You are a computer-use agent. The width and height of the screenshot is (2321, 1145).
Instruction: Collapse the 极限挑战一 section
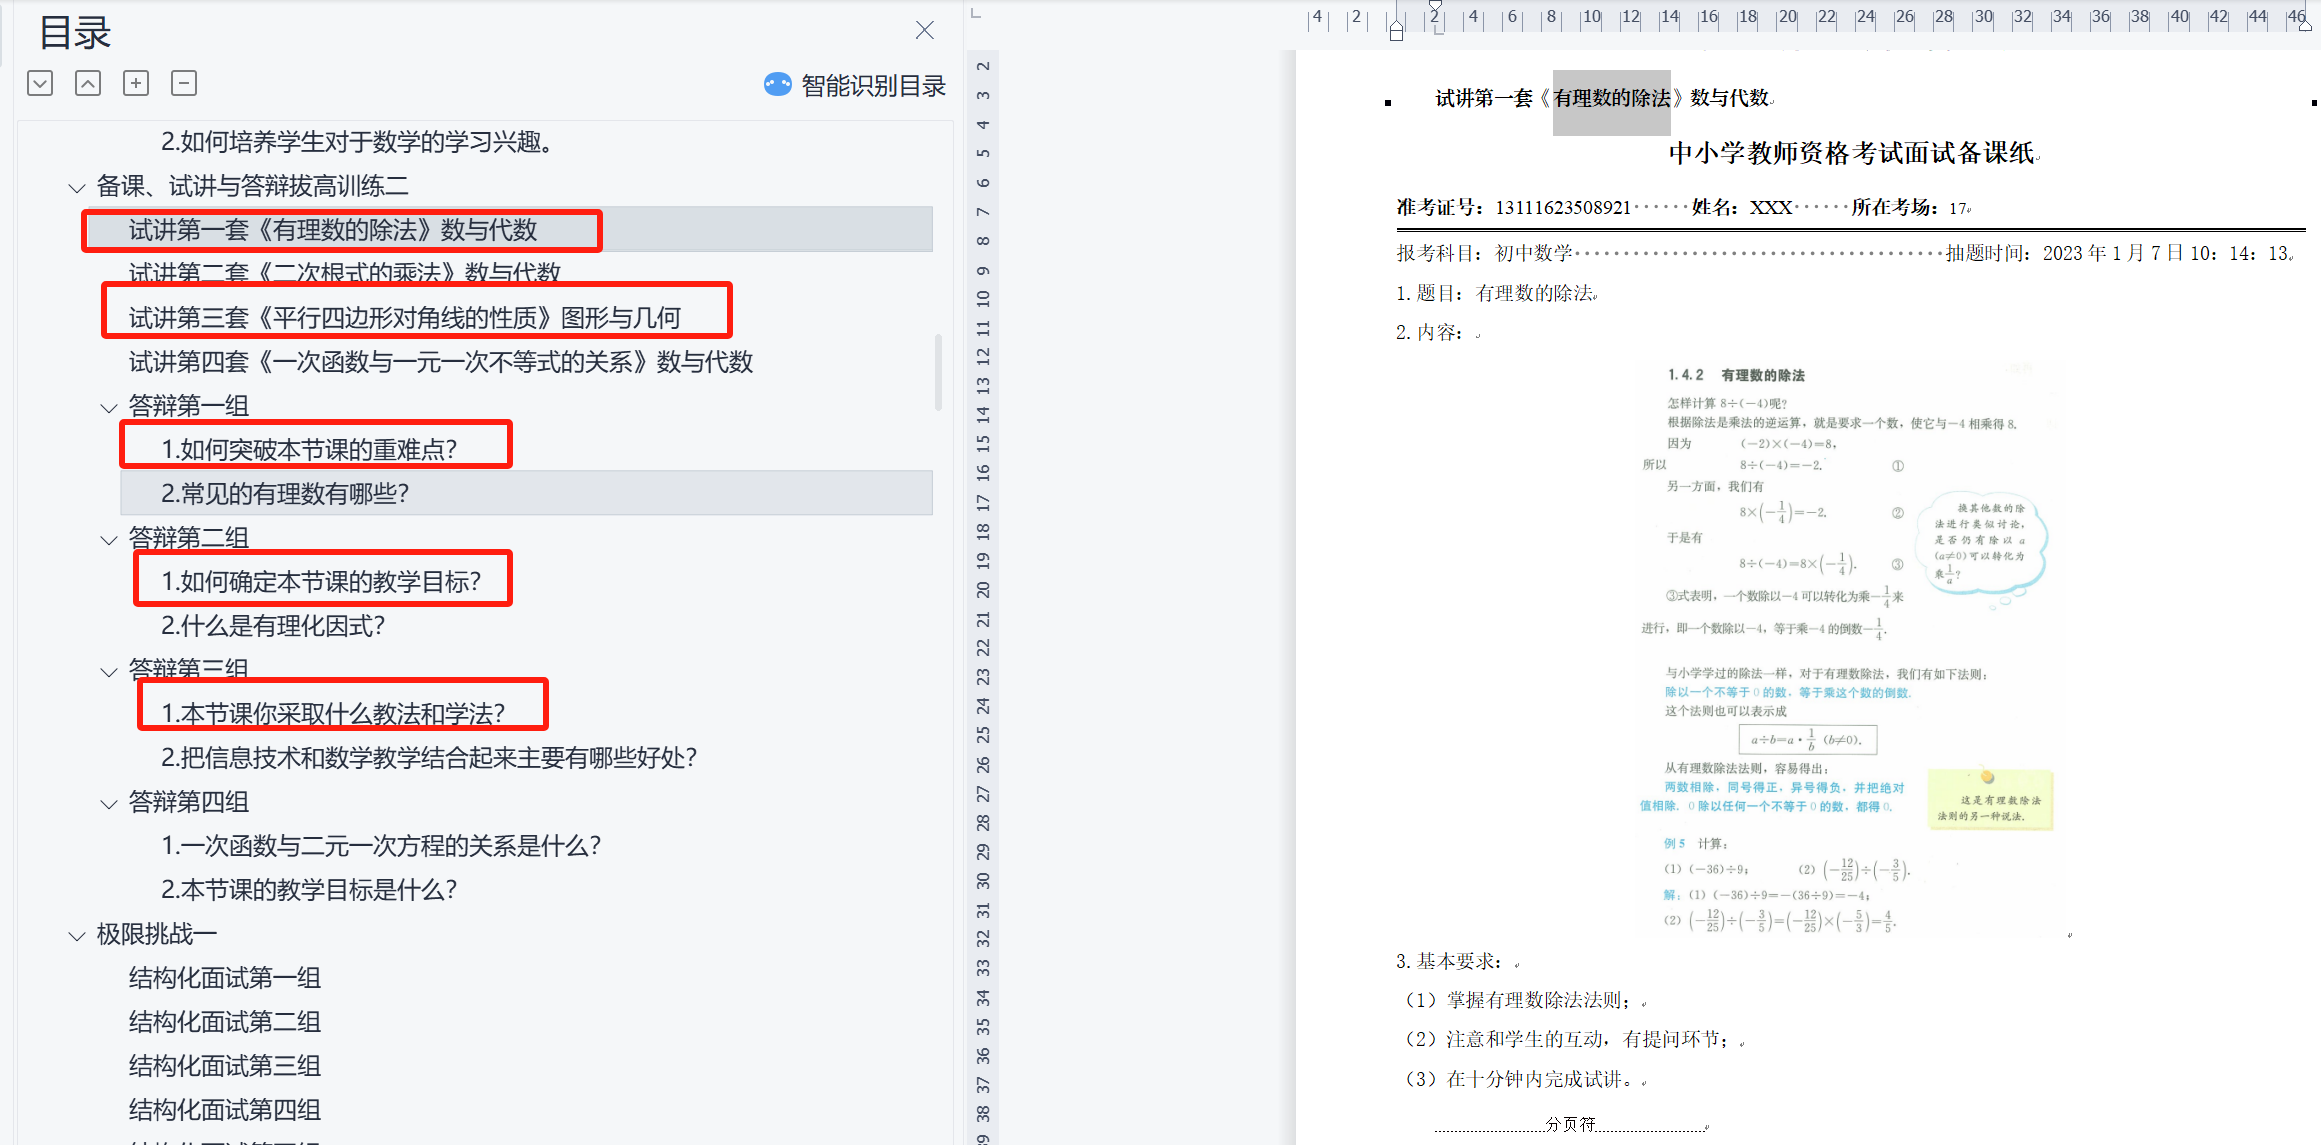77,935
